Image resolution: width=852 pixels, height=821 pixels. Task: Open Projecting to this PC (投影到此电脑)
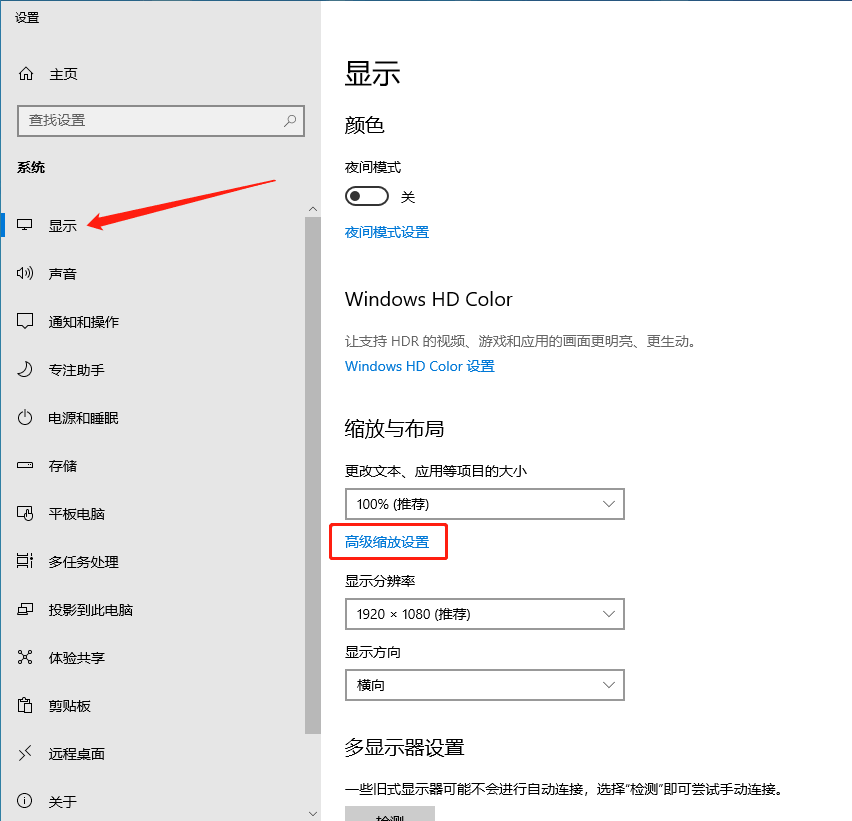pyautogui.click(x=91, y=610)
